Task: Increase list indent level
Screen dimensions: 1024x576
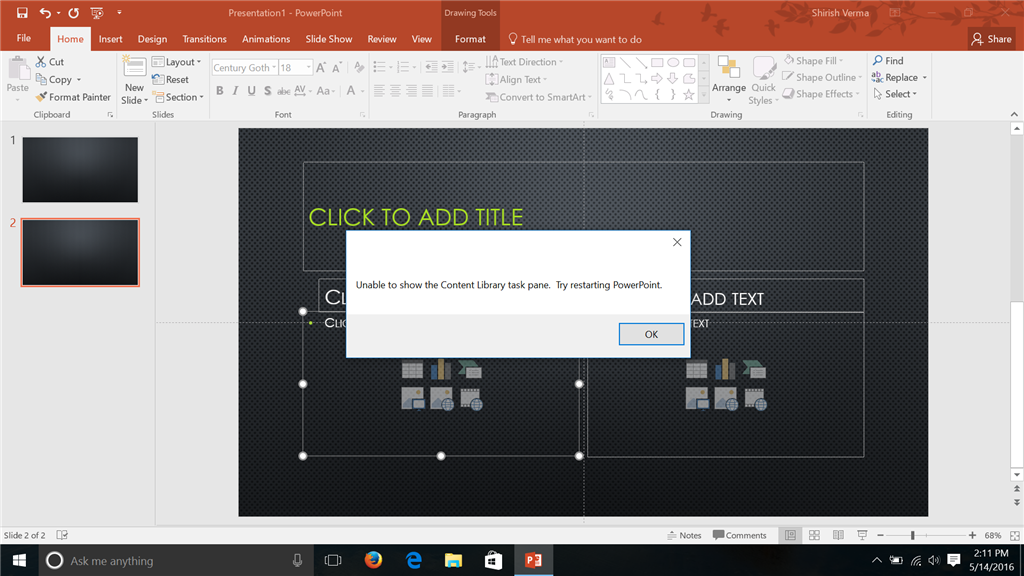Action: [x=447, y=67]
